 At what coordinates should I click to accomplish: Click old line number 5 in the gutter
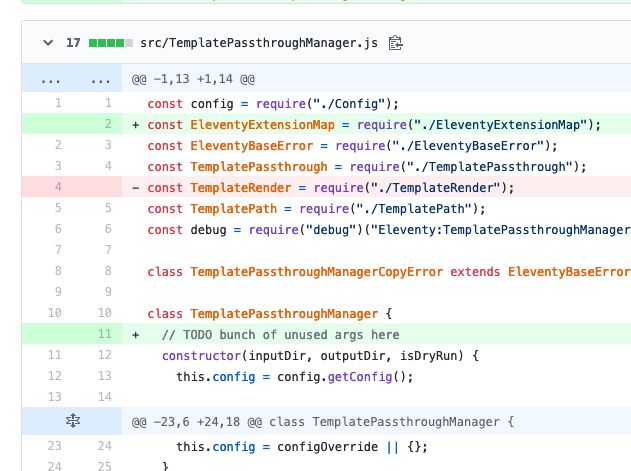click(58, 208)
